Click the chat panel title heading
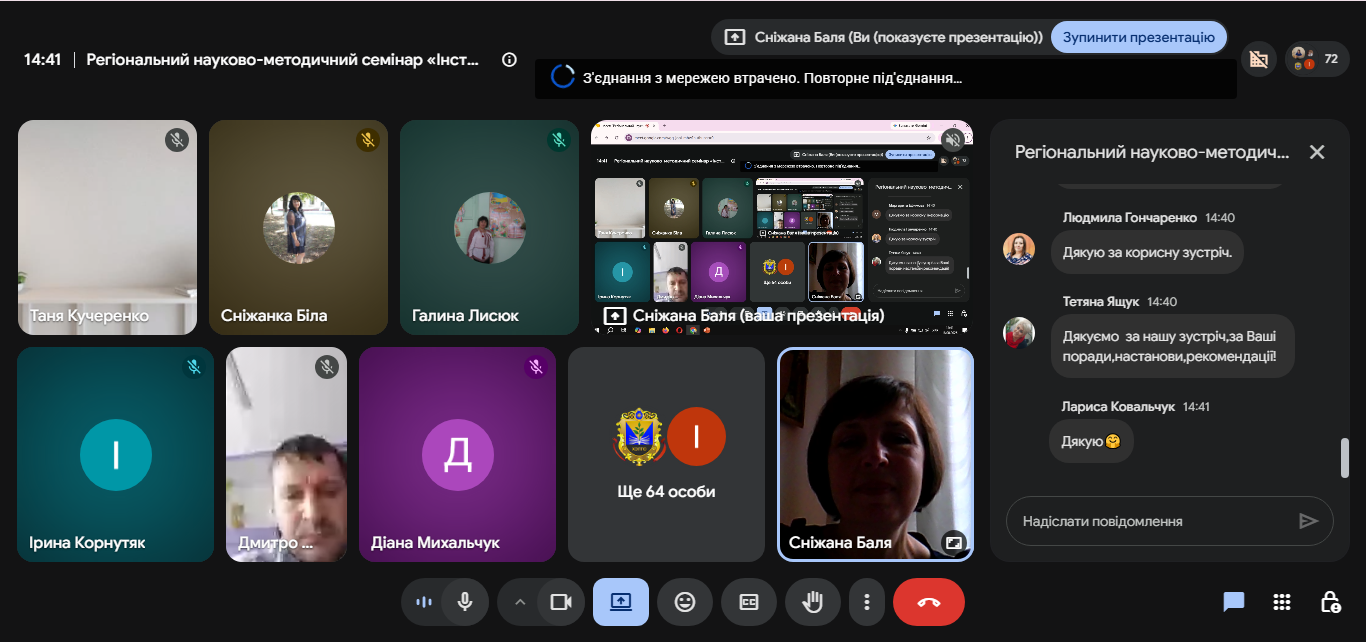The width and height of the screenshot is (1366, 642). [x=1152, y=152]
